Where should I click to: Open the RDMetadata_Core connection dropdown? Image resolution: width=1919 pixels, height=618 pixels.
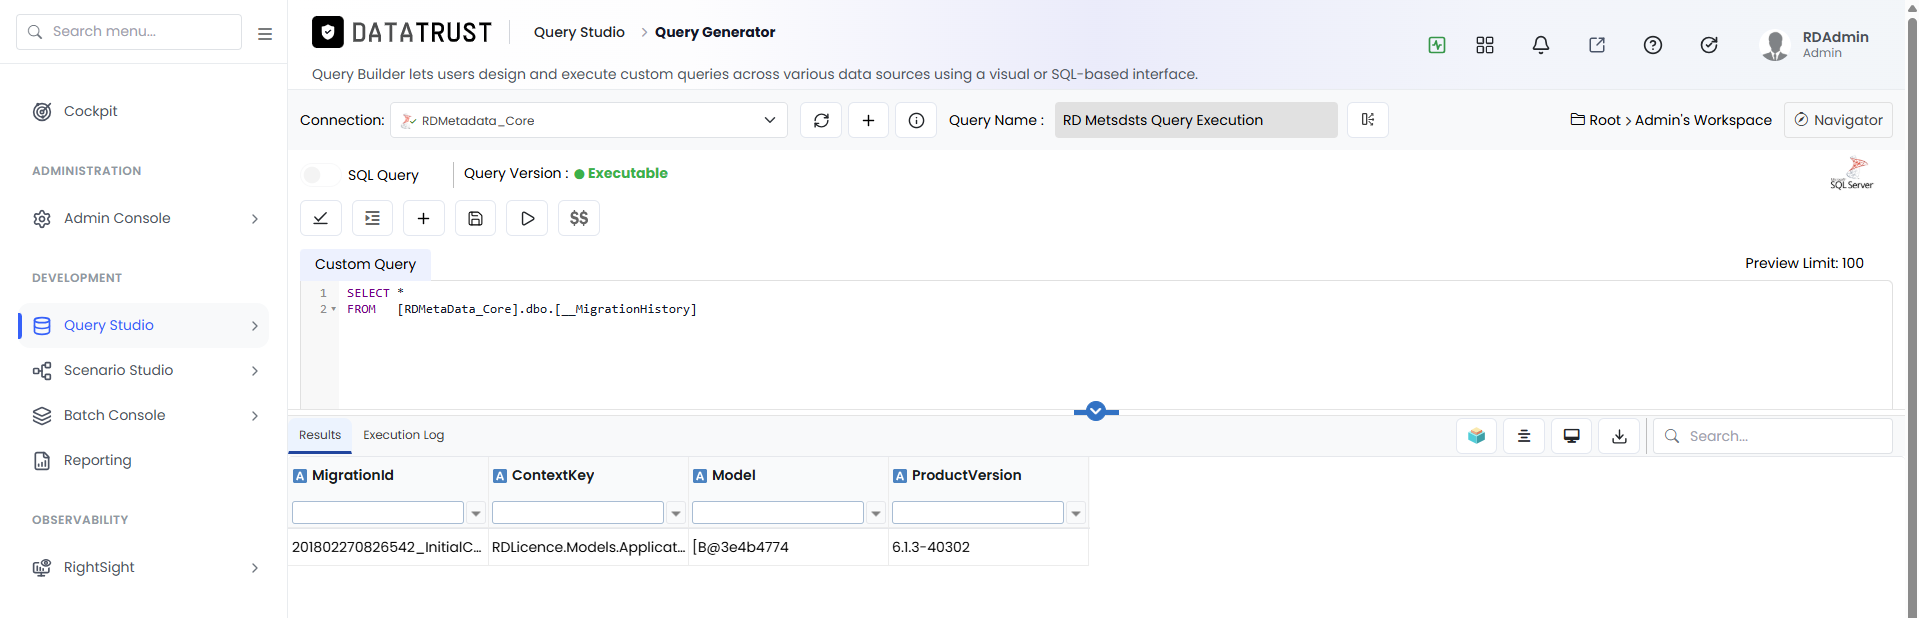589,120
